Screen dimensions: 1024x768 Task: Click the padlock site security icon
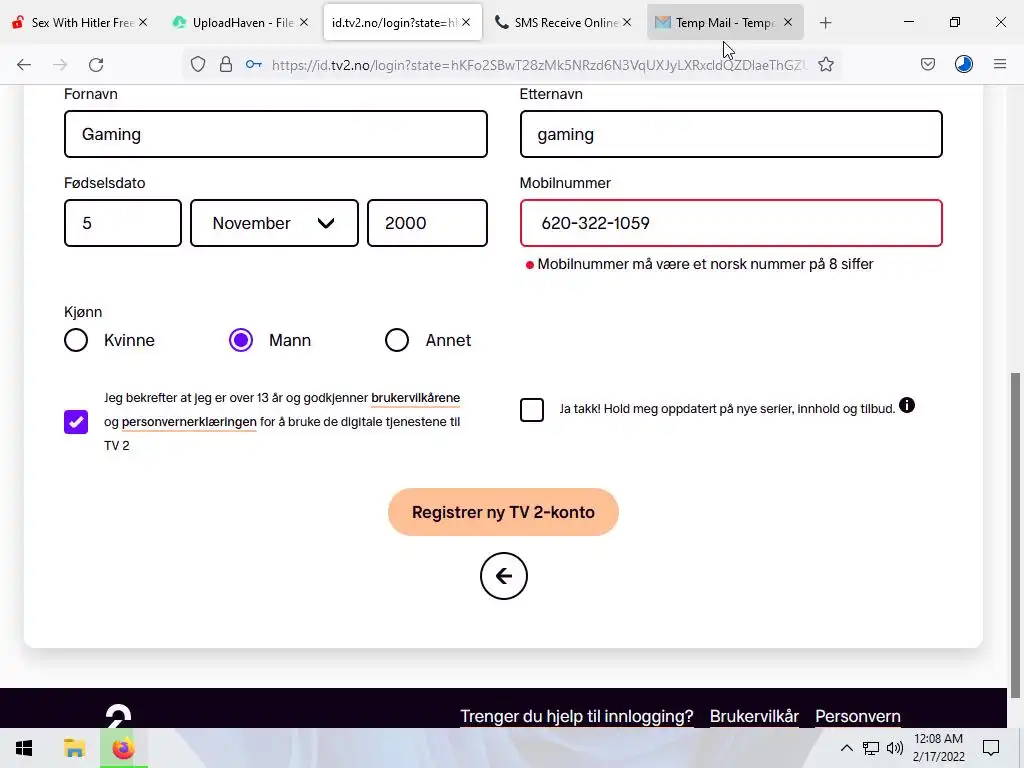click(225, 64)
